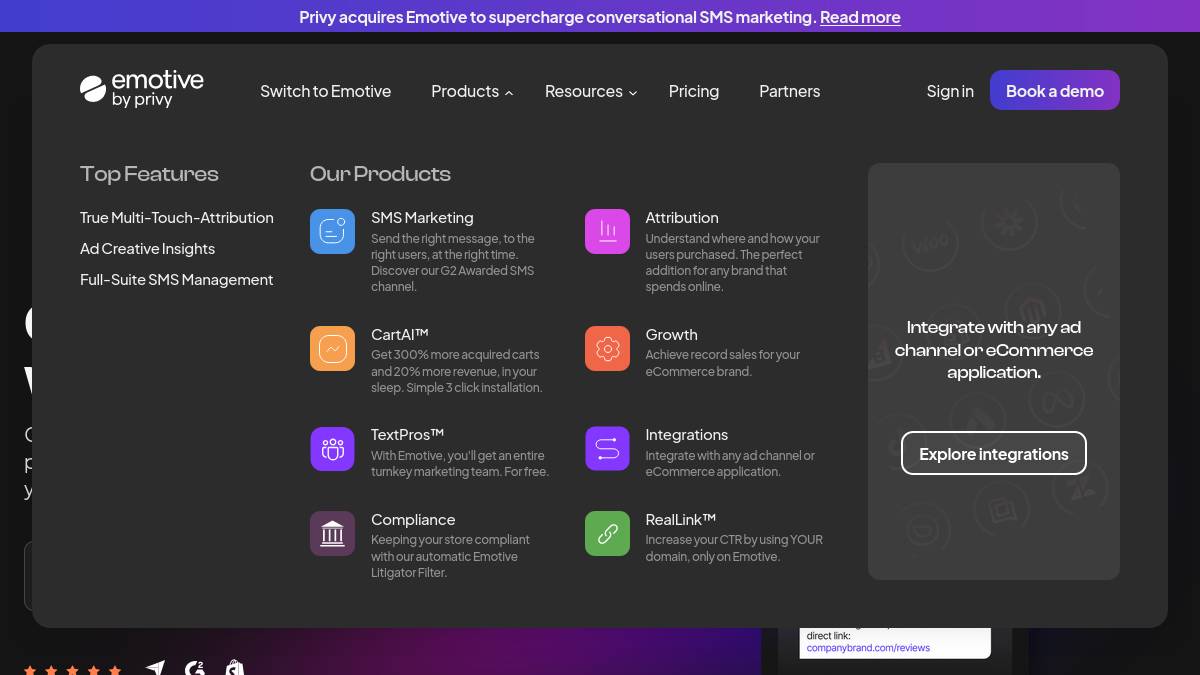Click the TextPros purple team icon
Image resolution: width=1200 pixels, height=675 pixels.
tap(332, 448)
